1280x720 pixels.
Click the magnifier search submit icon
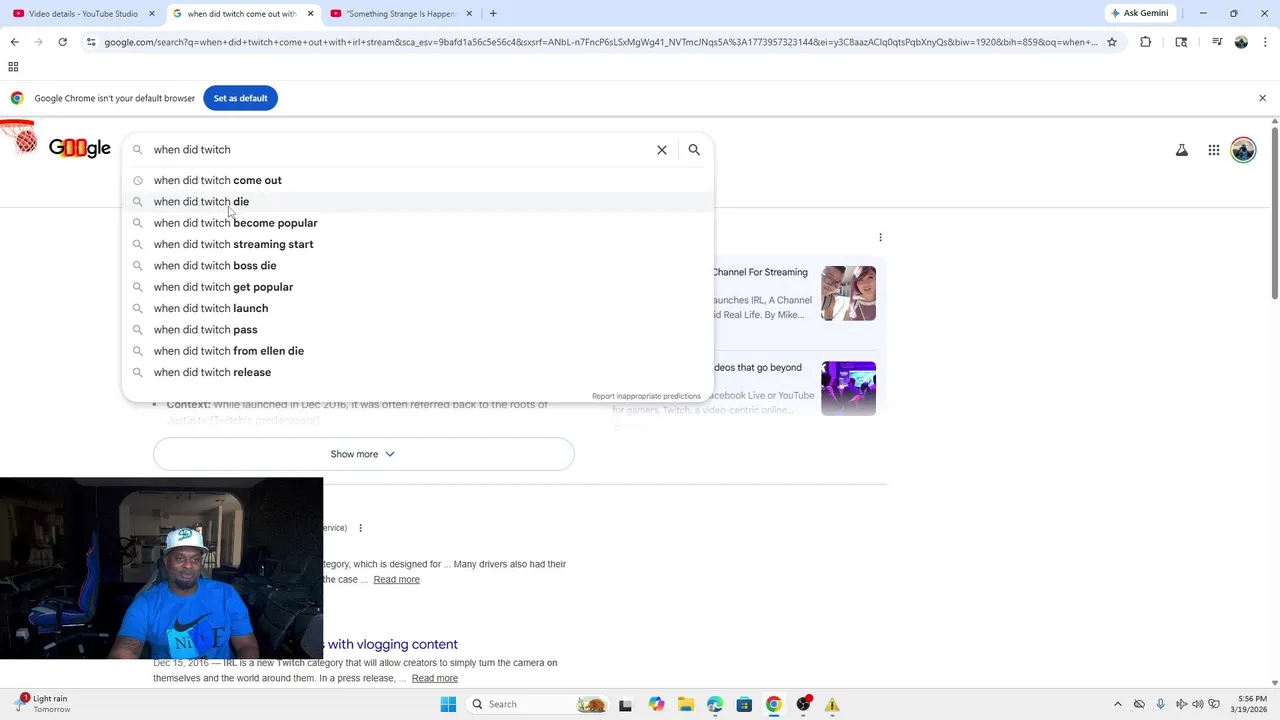(x=694, y=150)
